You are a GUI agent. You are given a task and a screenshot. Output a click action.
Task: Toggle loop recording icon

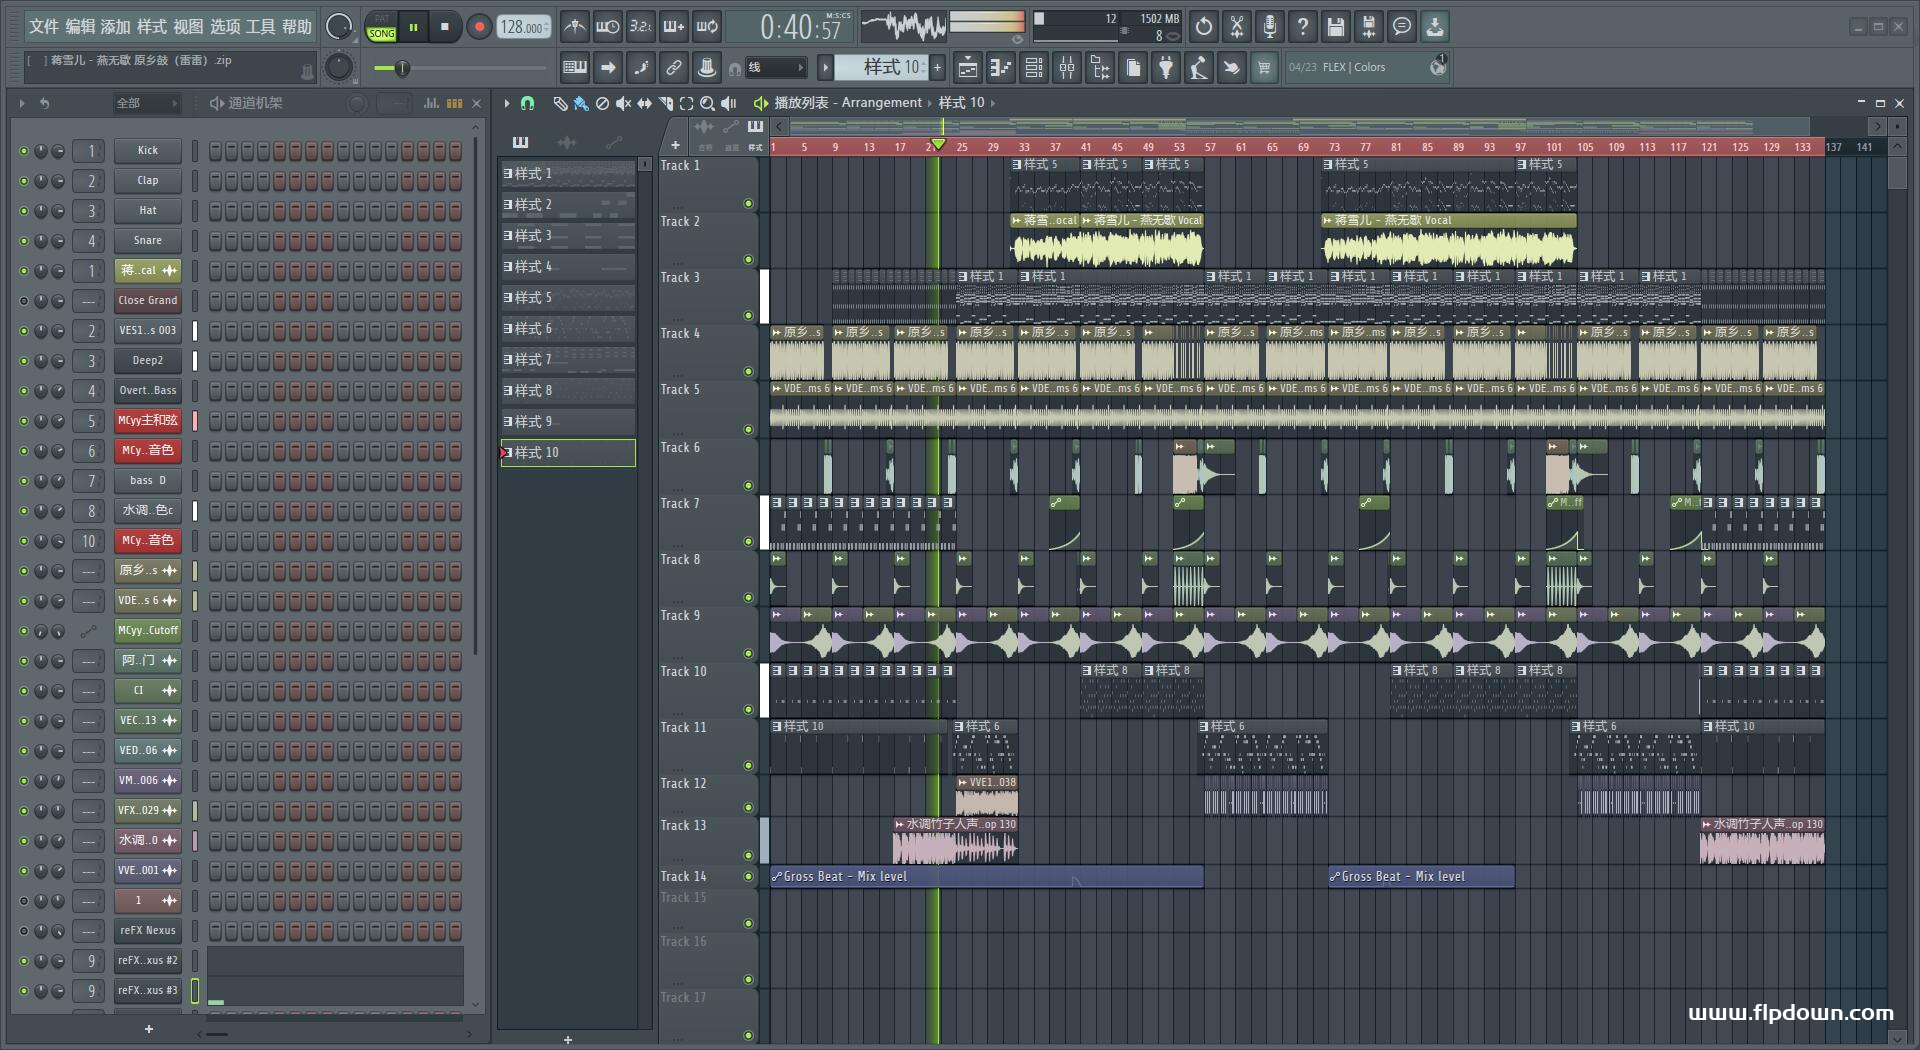[707, 27]
